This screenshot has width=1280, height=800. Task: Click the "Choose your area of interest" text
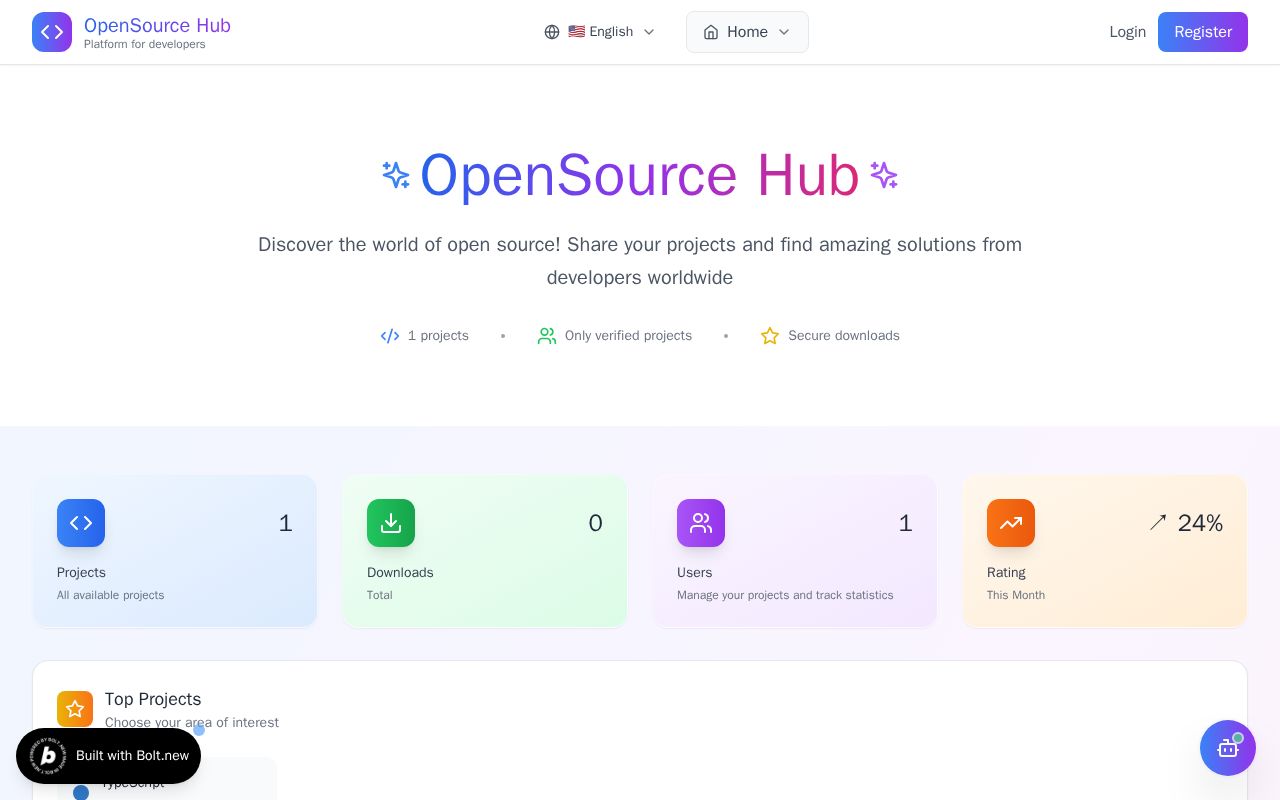pyautogui.click(x=192, y=723)
